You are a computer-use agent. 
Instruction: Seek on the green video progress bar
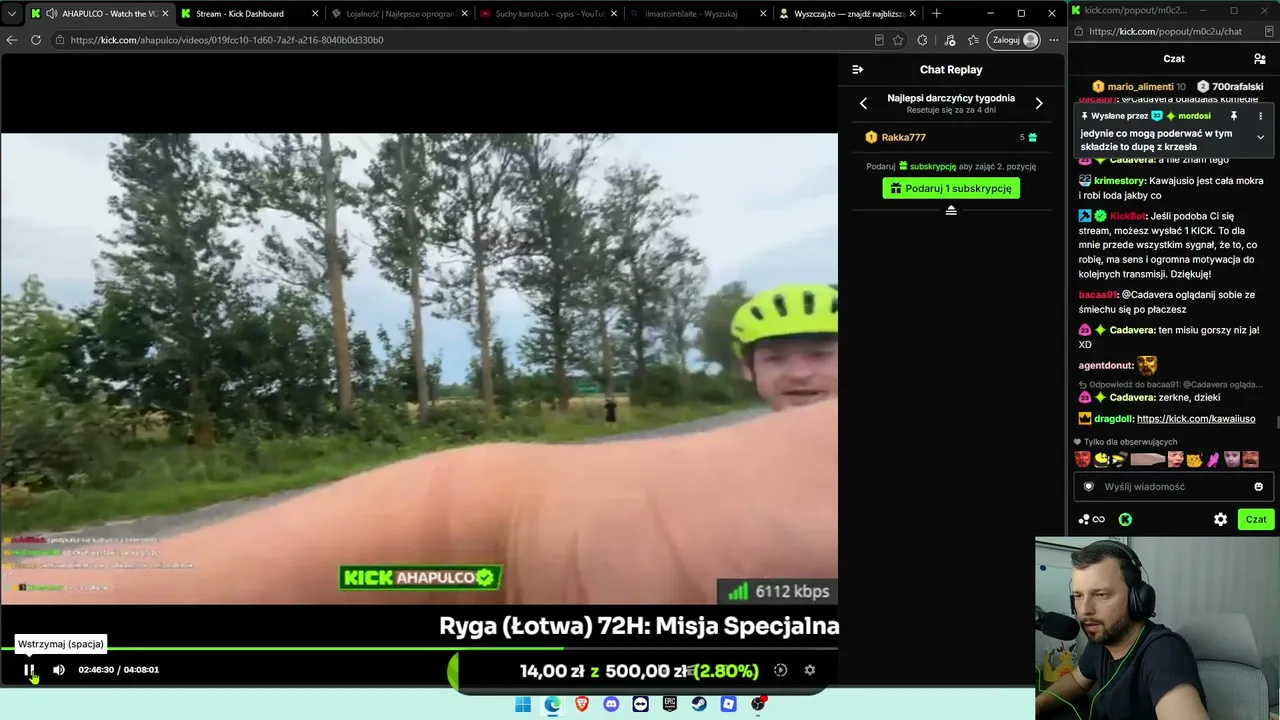coord(419,649)
